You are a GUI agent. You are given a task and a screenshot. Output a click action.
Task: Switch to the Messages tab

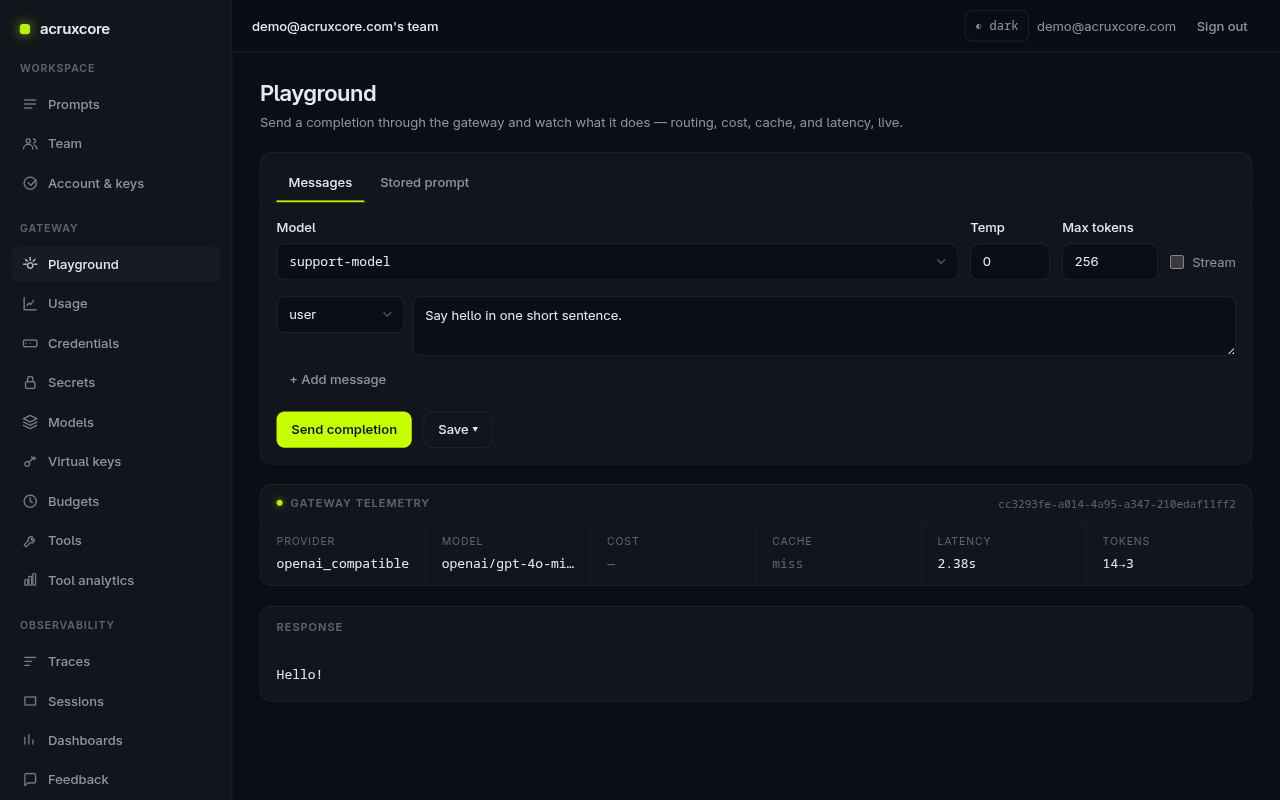320,183
